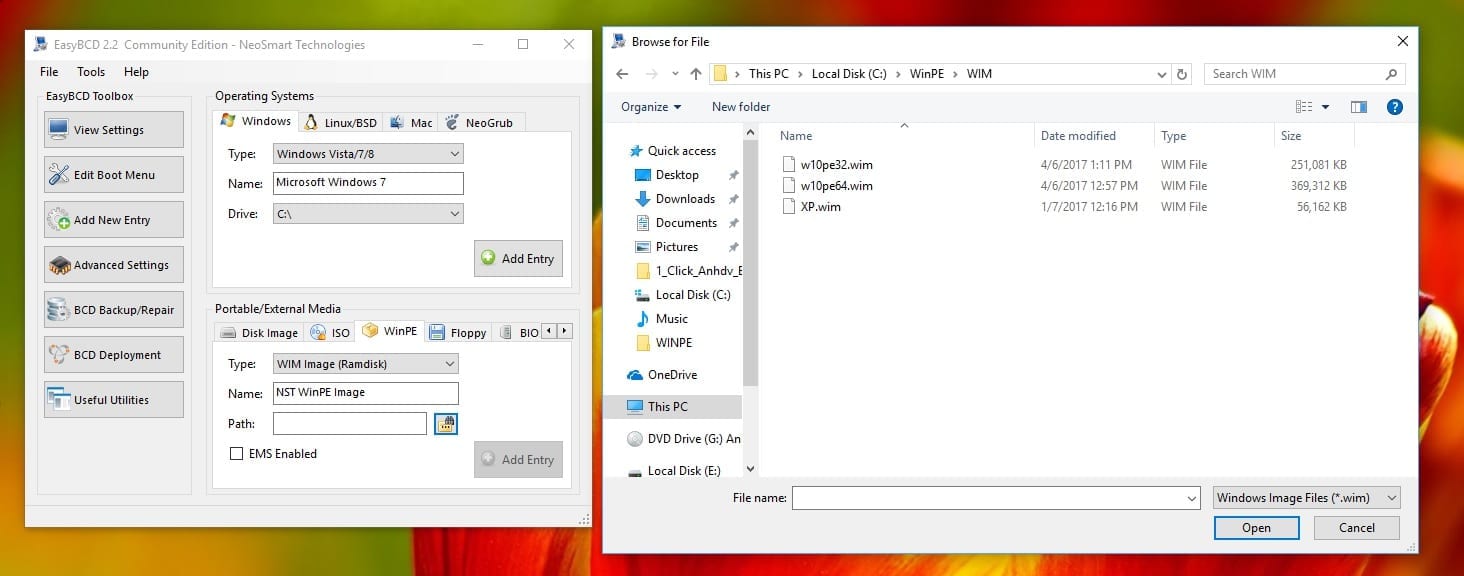Click Add New Entry toolbox button
Screen dimensions: 1464x576
click(113, 220)
